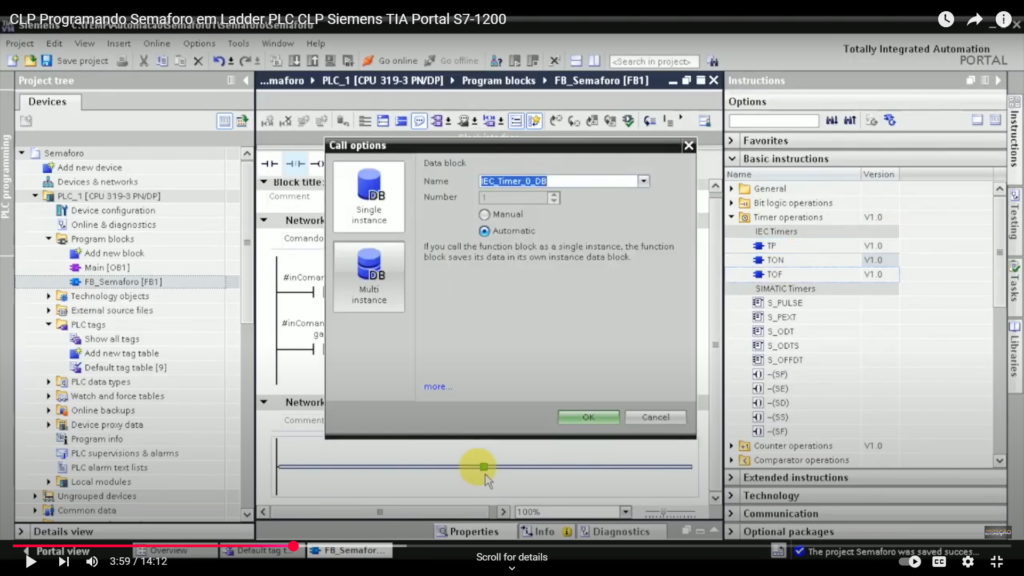The image size is (1024, 576).
Task: Open the Insert menu
Action: (119, 43)
